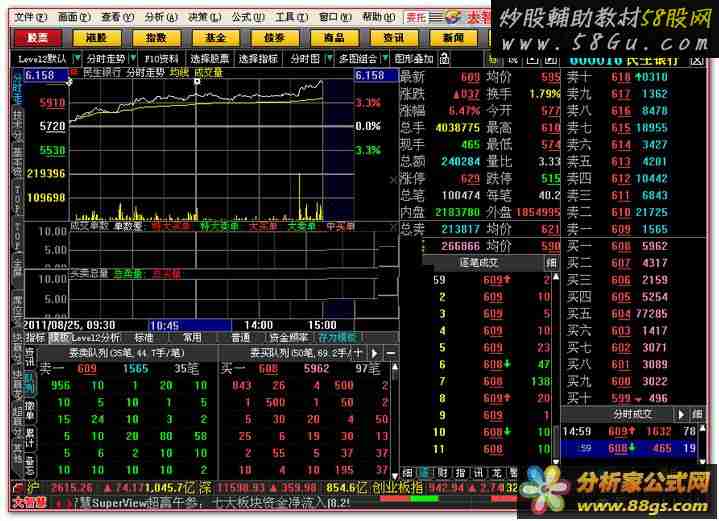Select the 常用 template tab
The width and height of the screenshot is (719, 521).
(x=192, y=338)
